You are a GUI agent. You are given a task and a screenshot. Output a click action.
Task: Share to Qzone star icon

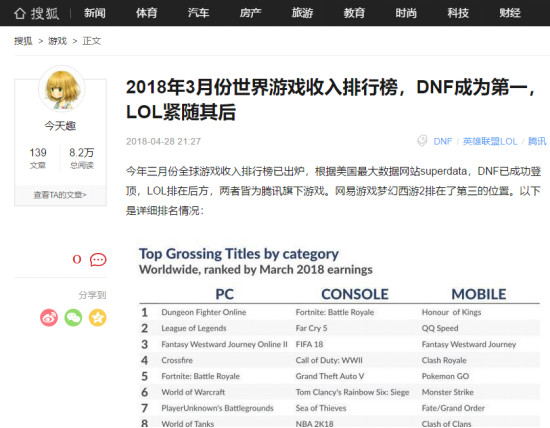pos(98,318)
